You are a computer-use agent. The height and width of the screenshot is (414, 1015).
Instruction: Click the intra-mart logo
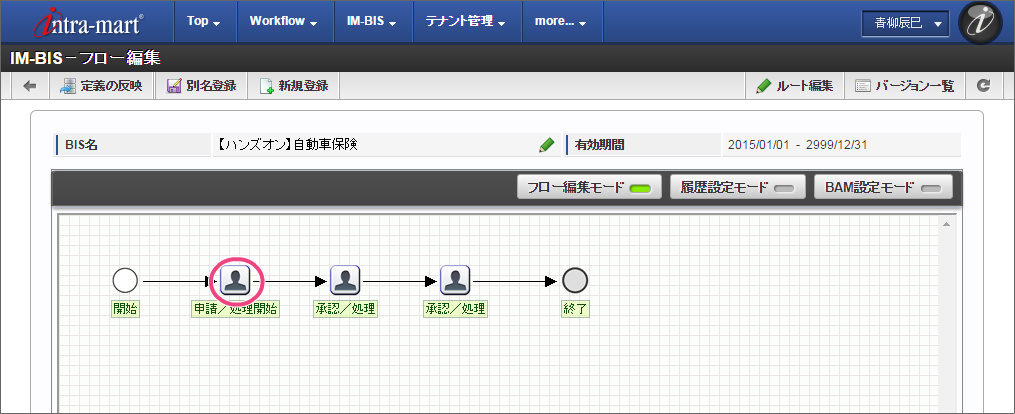pyautogui.click(x=89, y=23)
